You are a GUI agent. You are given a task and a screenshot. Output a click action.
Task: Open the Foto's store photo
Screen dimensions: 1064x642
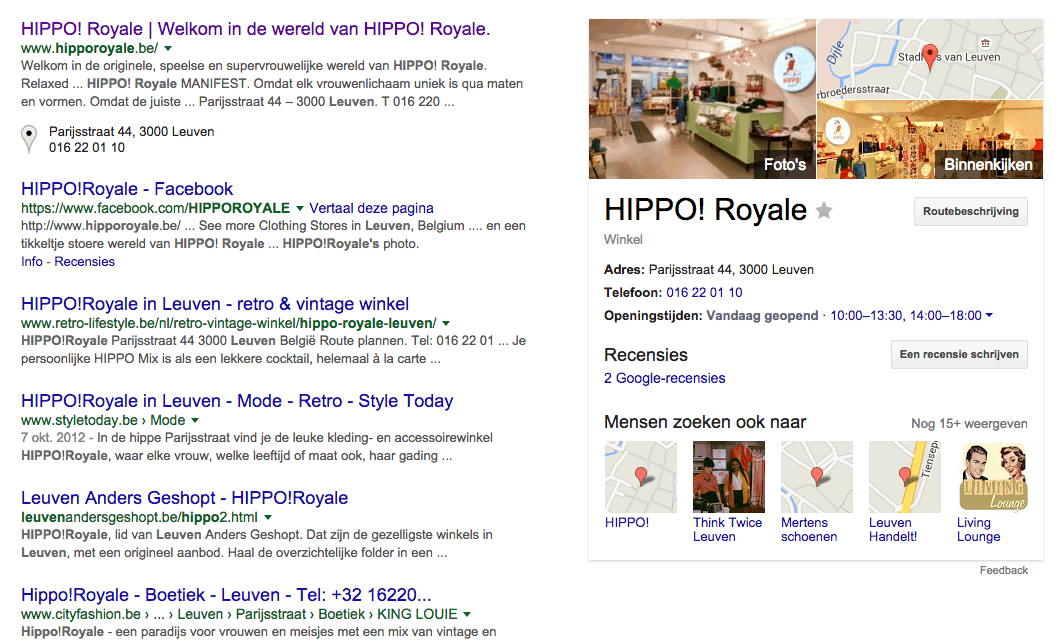tap(702, 99)
